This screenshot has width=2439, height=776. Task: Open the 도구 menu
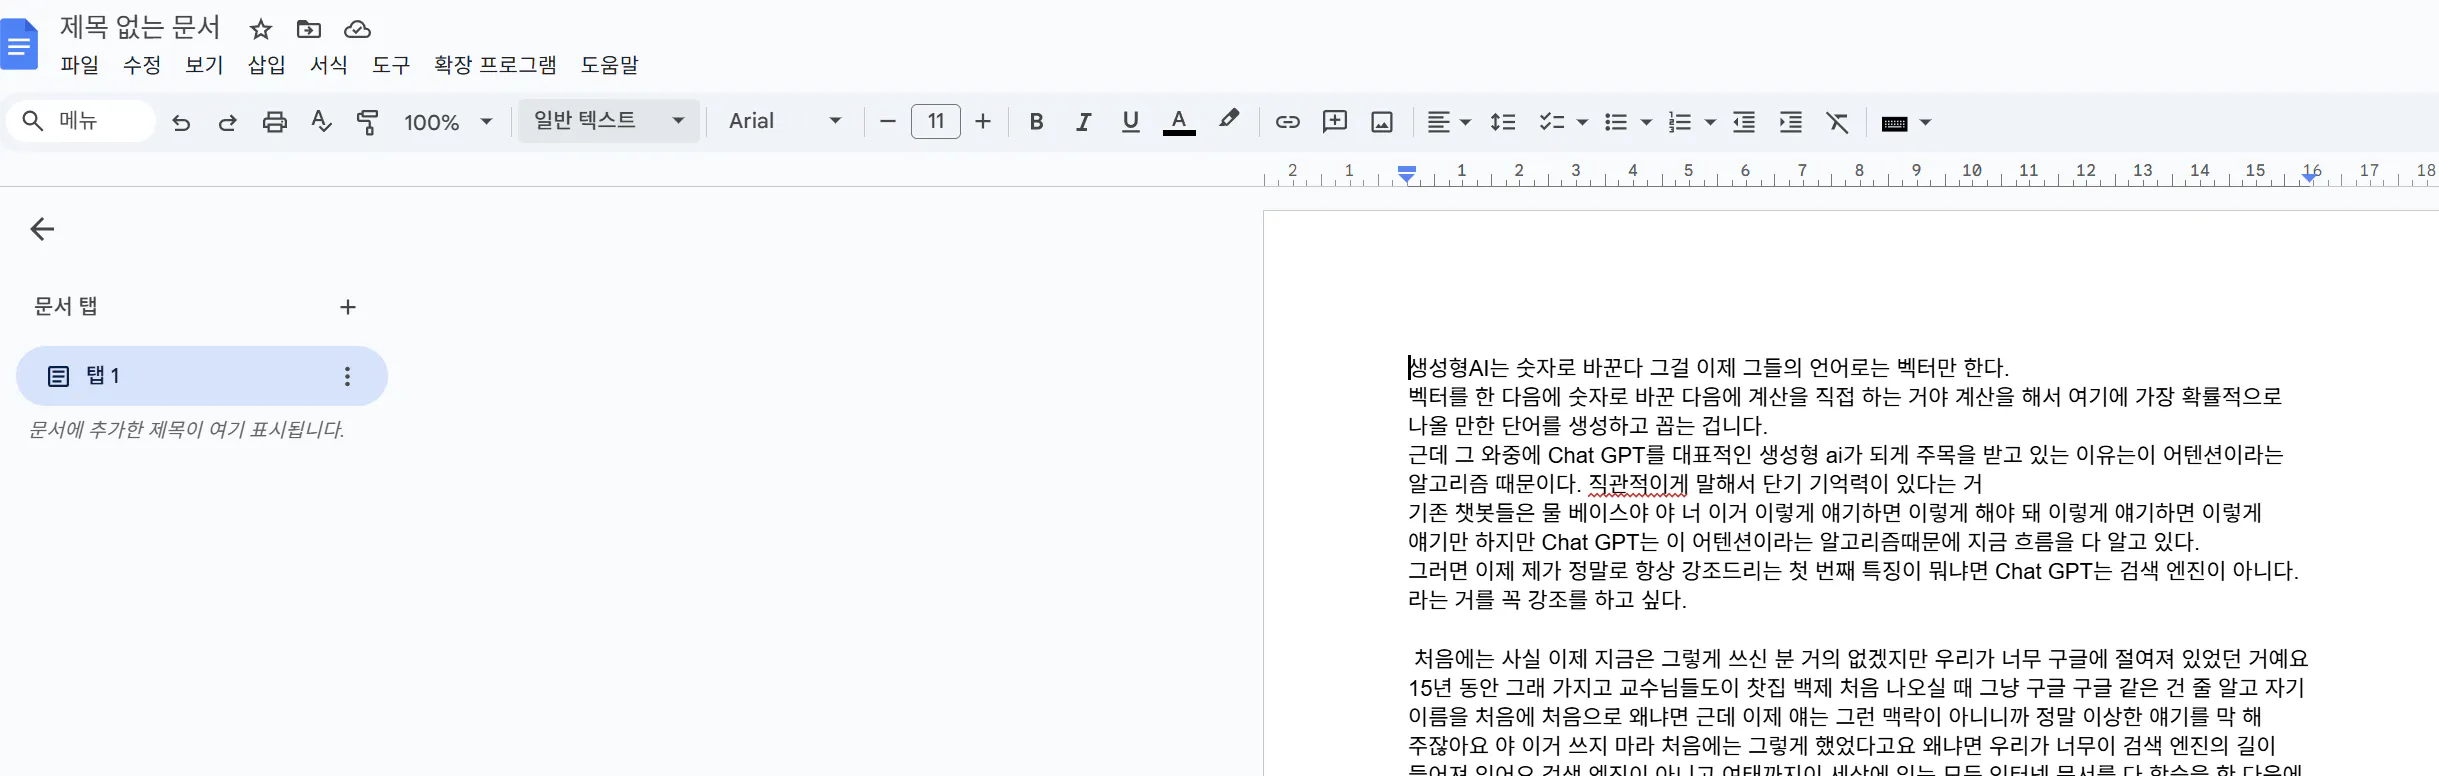391,65
